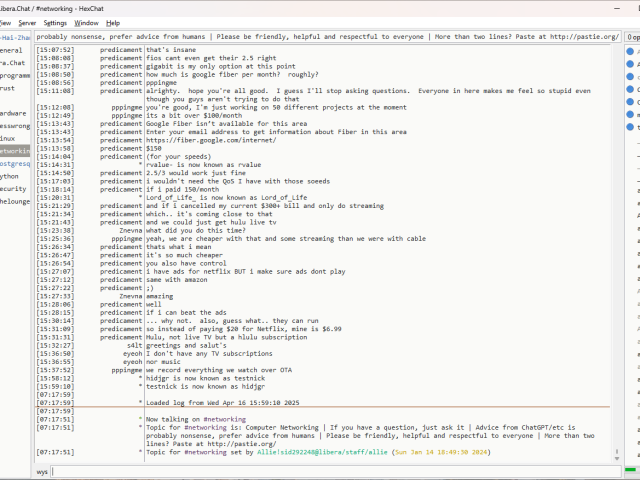
Task: Click the wys nickname button
Action: click(x=43, y=470)
